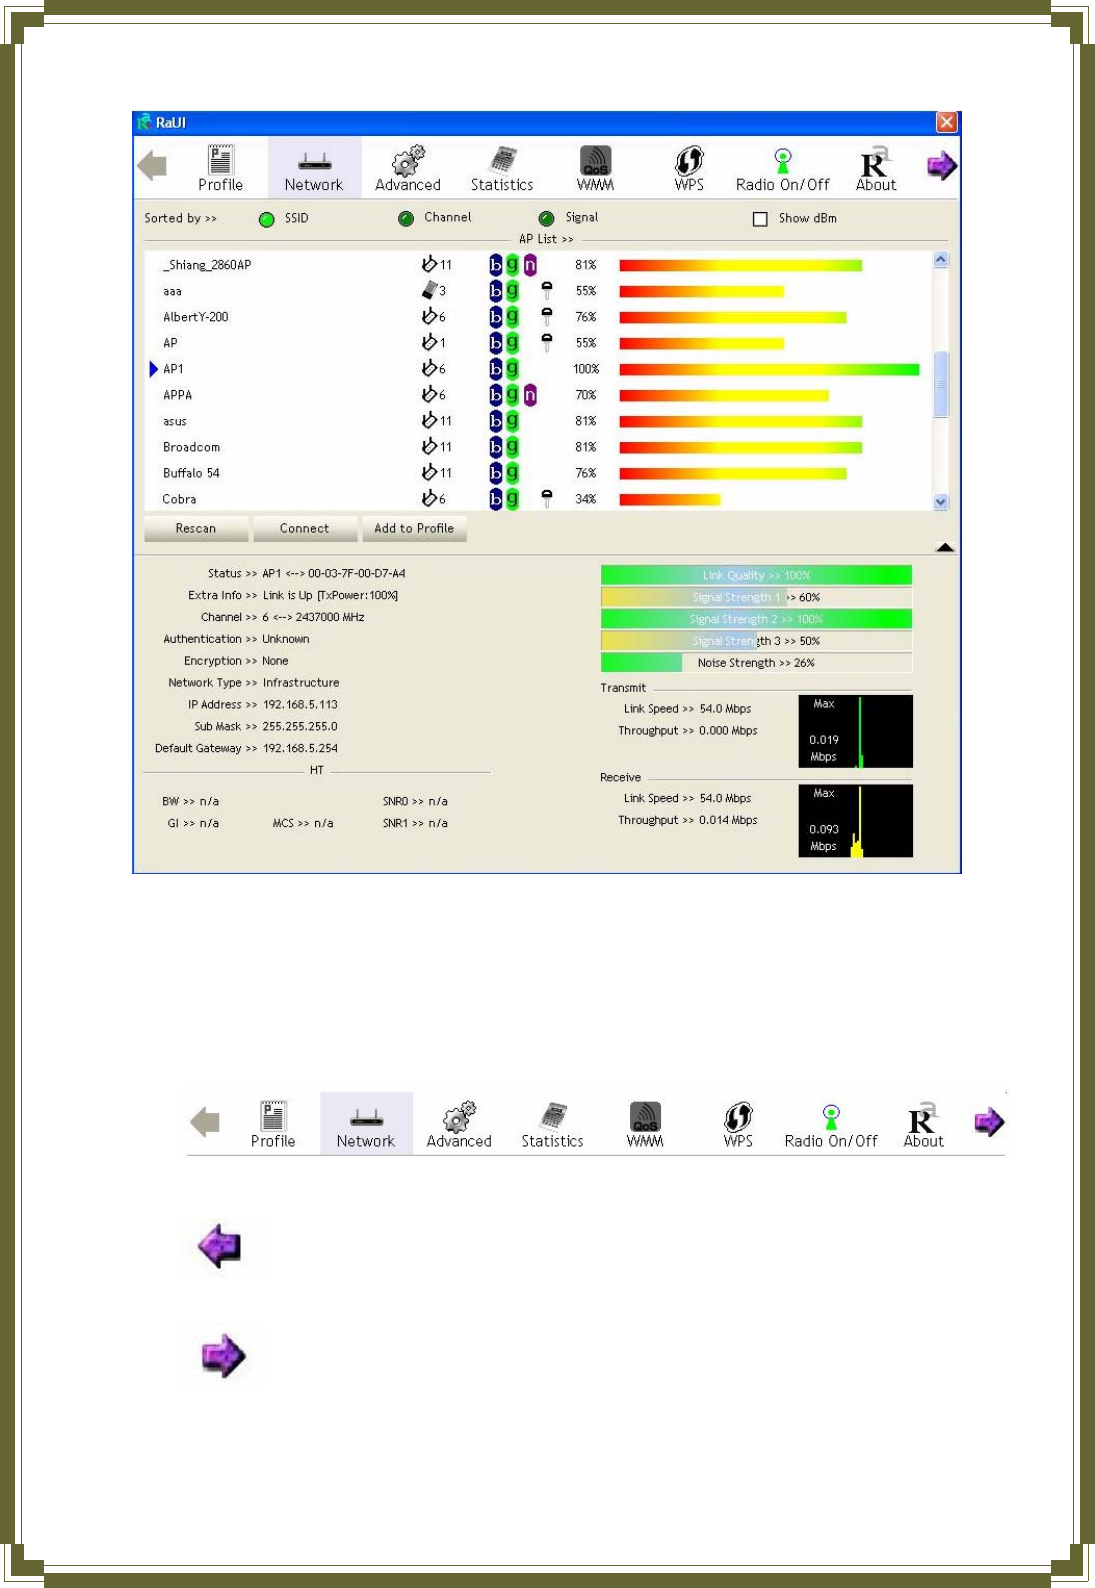
Task: Click the Link Quality 100% bar
Action: [756, 575]
